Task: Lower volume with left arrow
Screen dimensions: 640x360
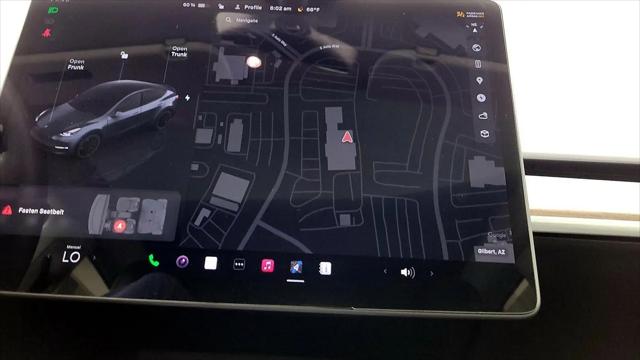Action: (385, 271)
